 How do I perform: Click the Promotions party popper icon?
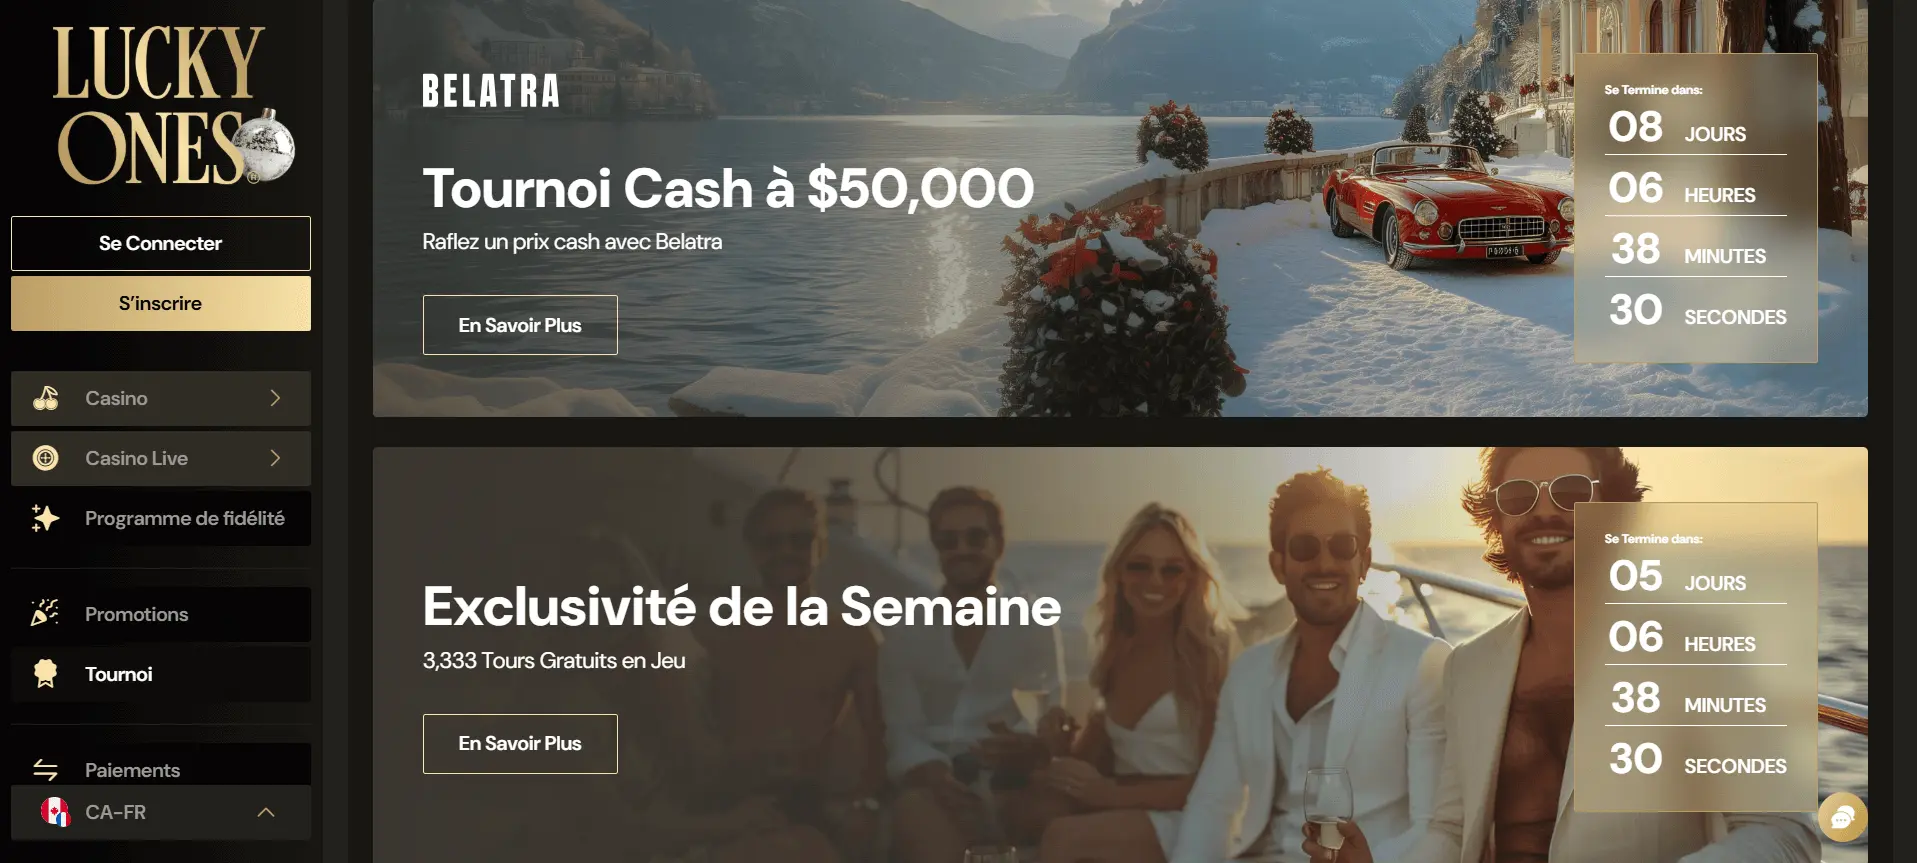tap(45, 613)
